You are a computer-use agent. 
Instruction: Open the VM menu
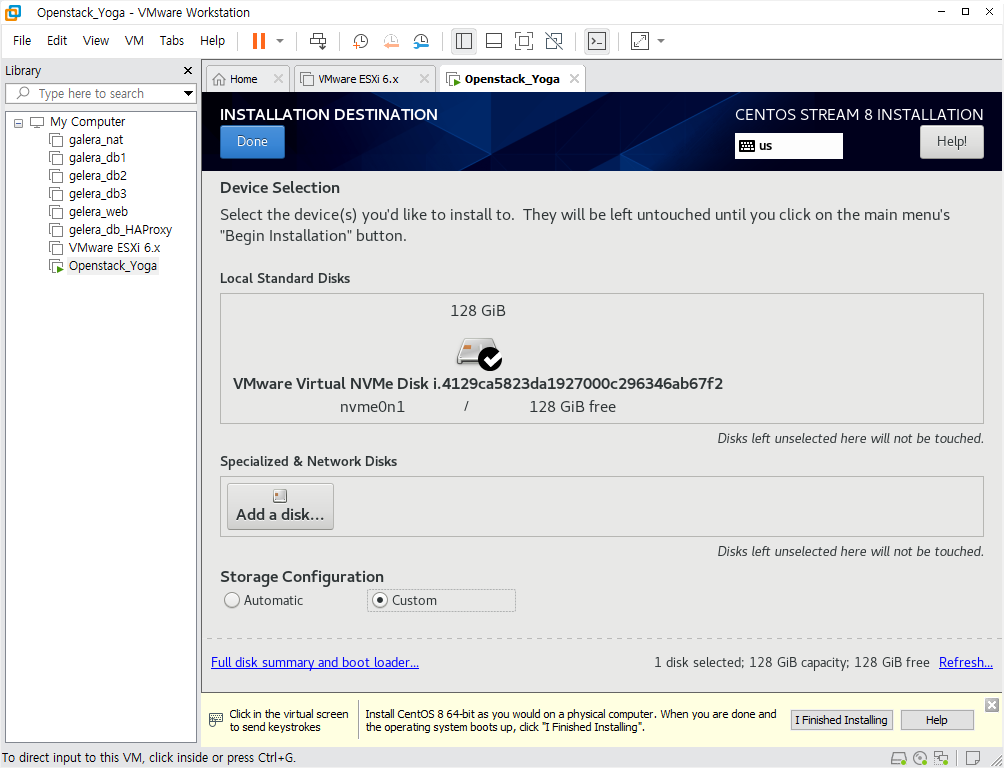tap(134, 40)
